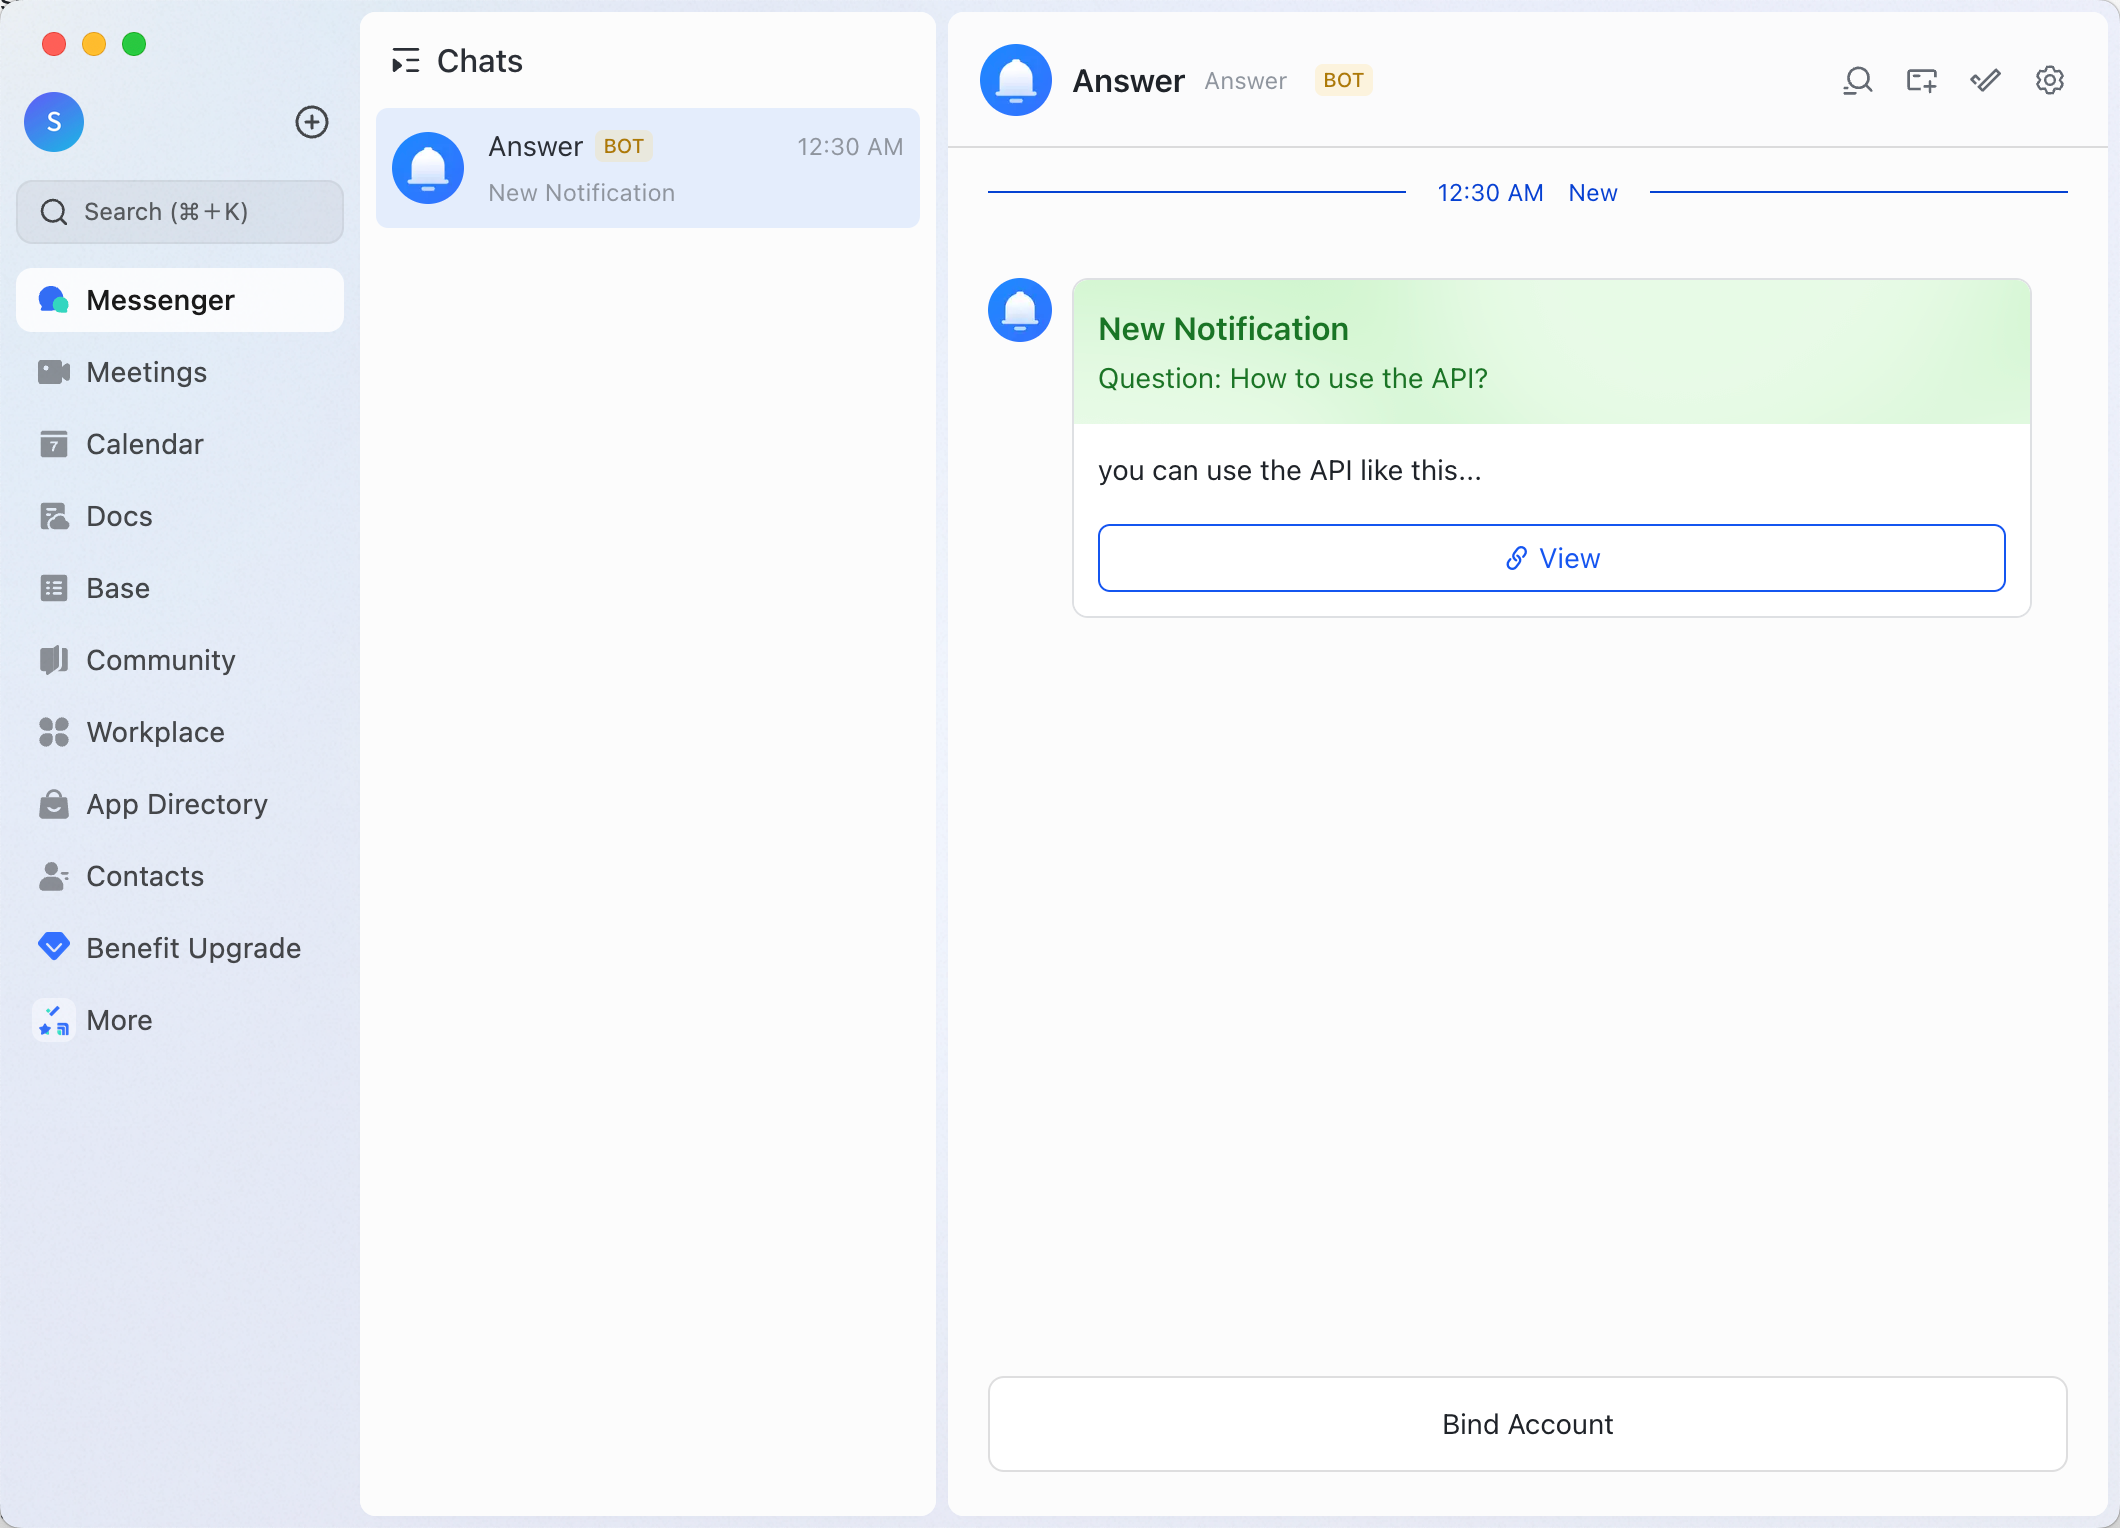Open the Meetings section in the sidebar
2120x1528 pixels.
click(146, 372)
